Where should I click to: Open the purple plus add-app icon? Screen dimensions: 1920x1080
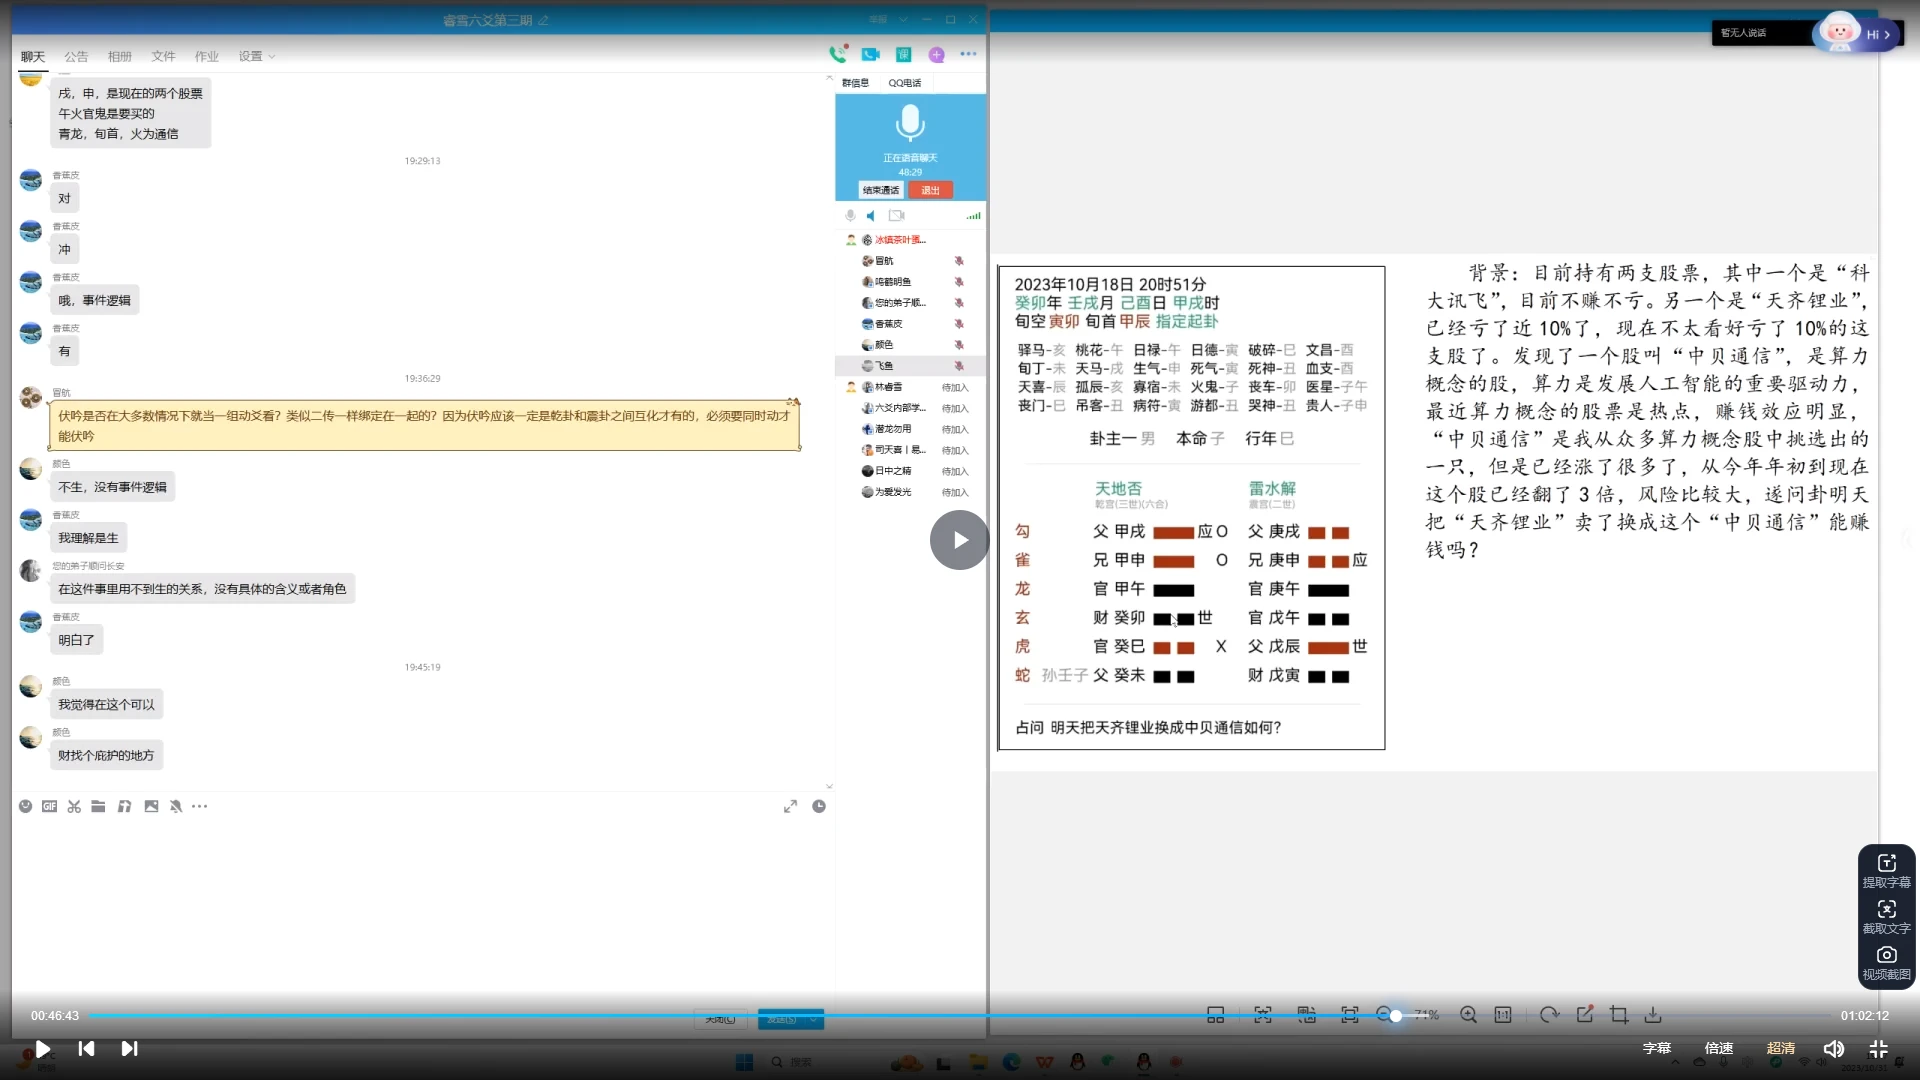tap(936, 55)
